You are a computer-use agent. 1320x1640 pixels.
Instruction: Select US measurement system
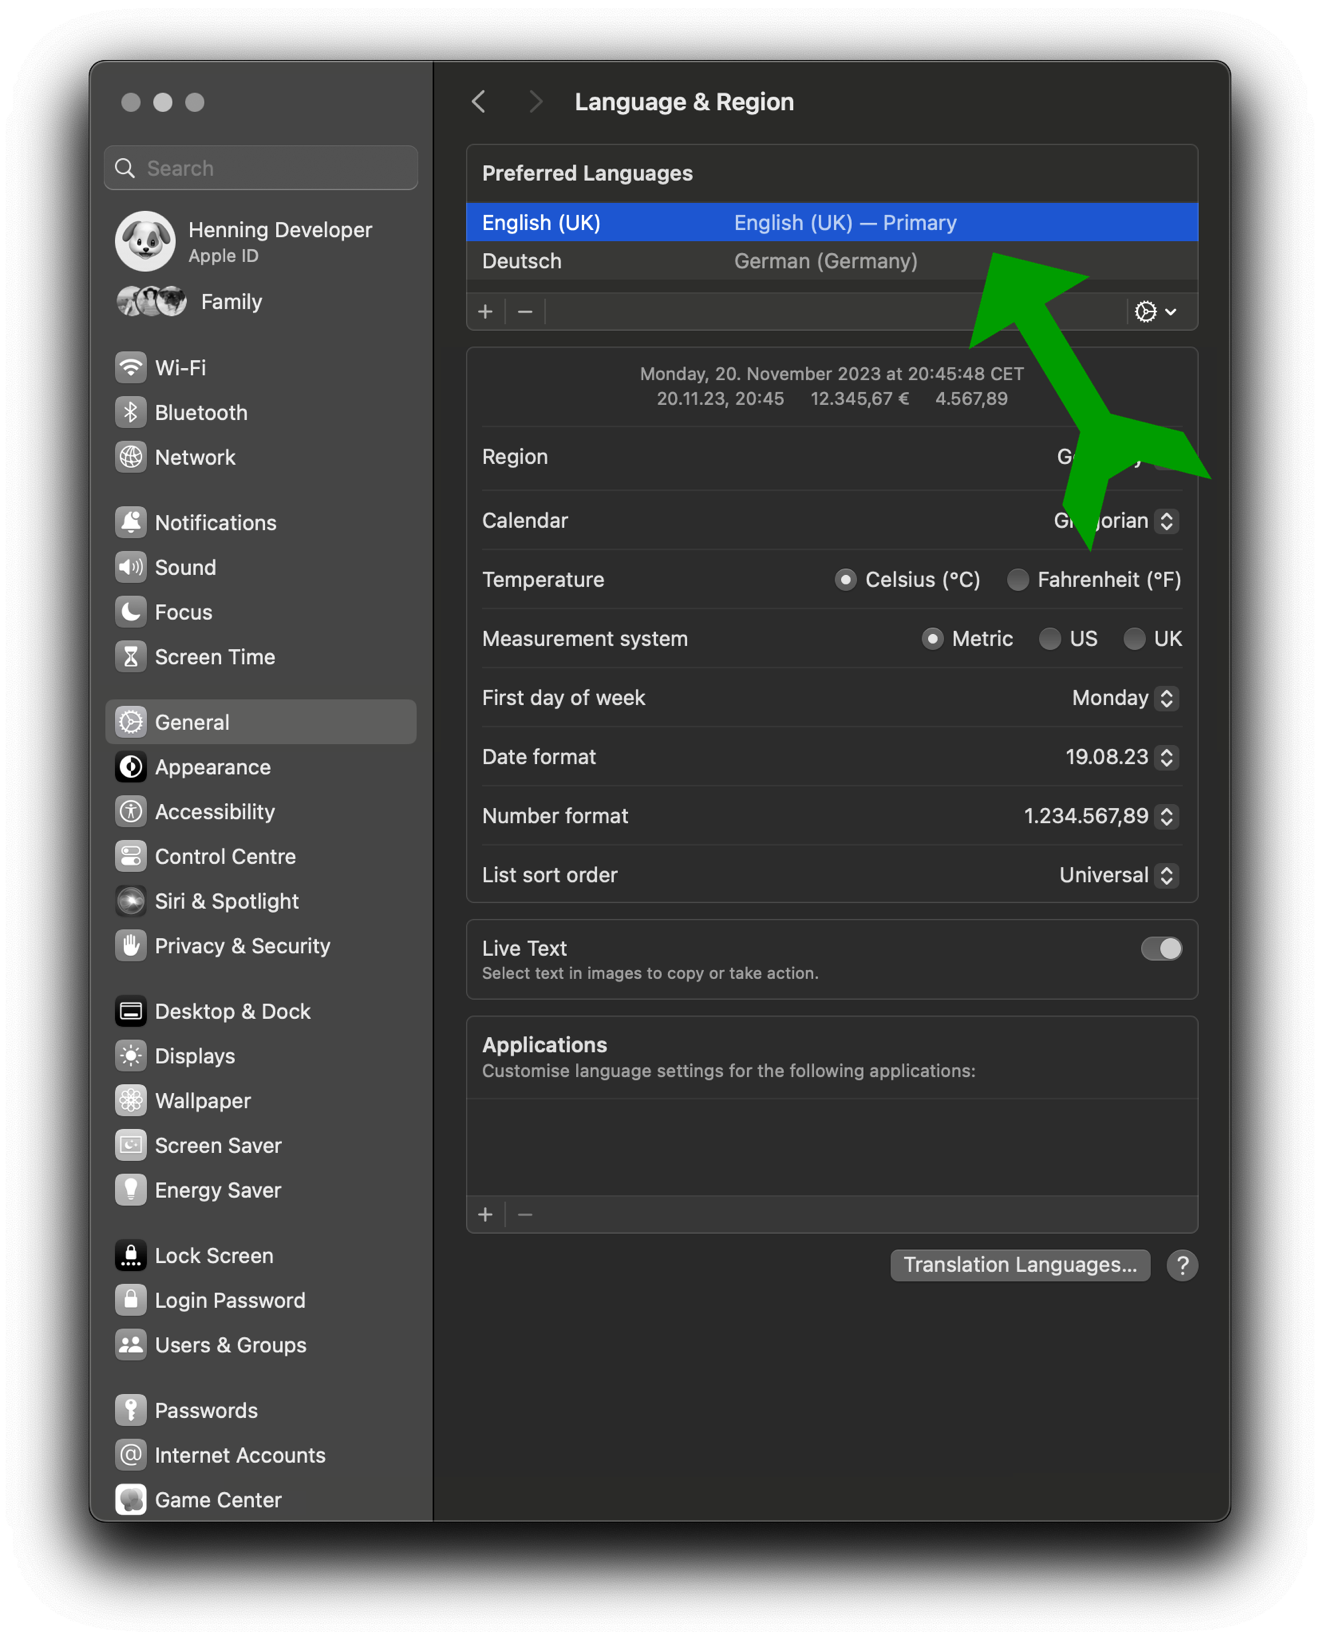click(x=1050, y=639)
